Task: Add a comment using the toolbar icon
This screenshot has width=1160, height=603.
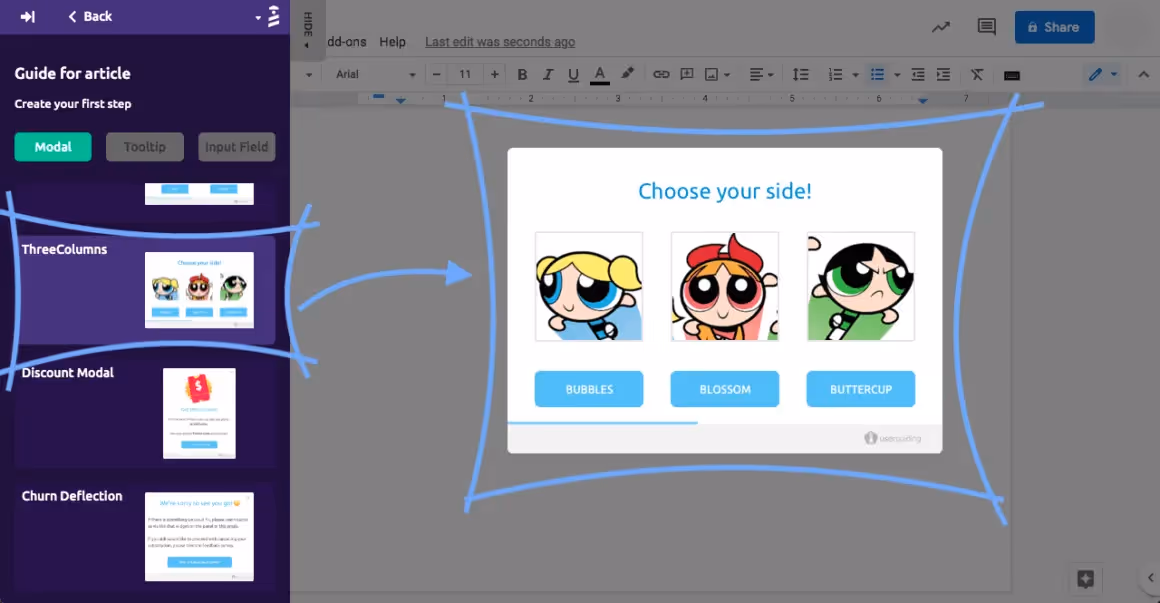Action: pos(687,74)
